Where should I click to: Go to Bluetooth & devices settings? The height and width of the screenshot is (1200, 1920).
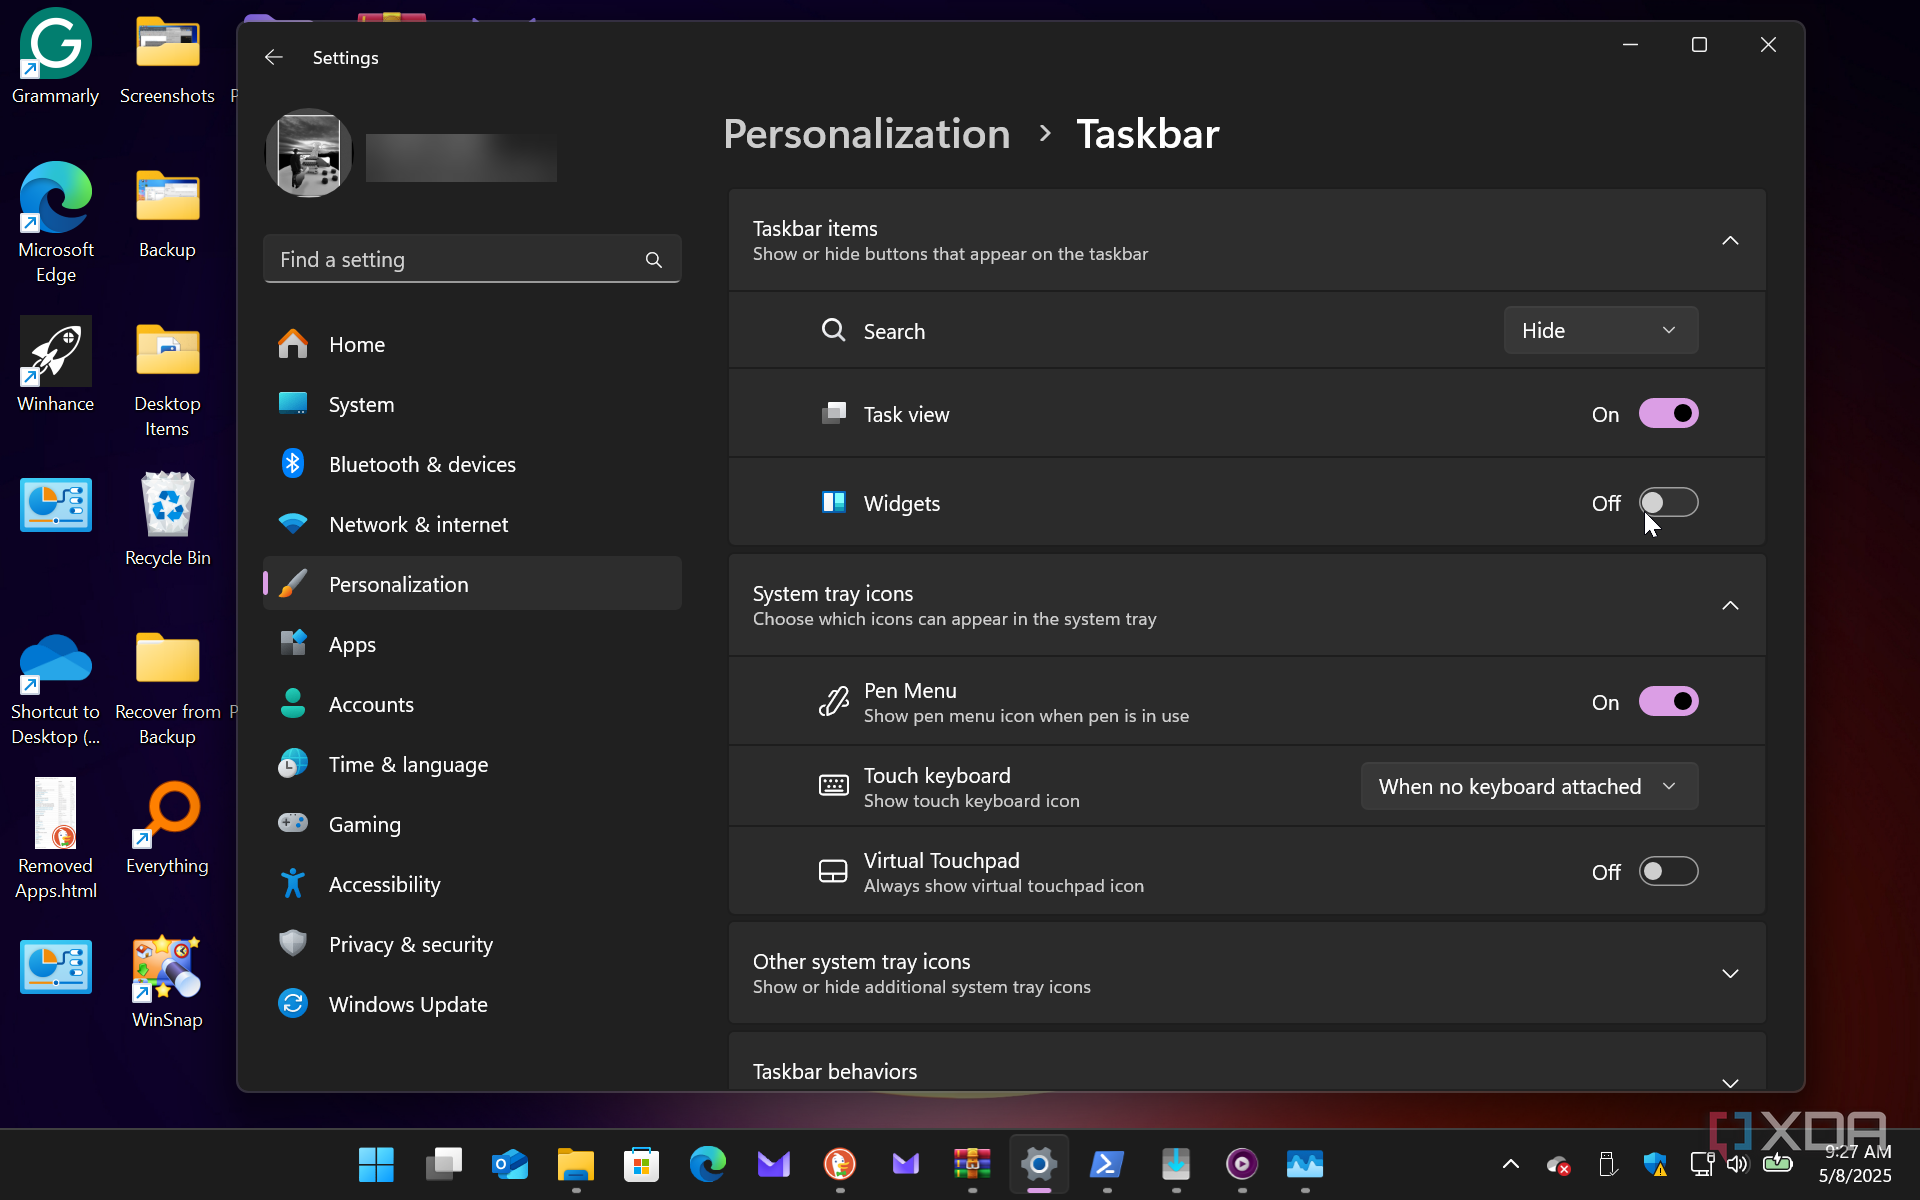click(x=421, y=465)
